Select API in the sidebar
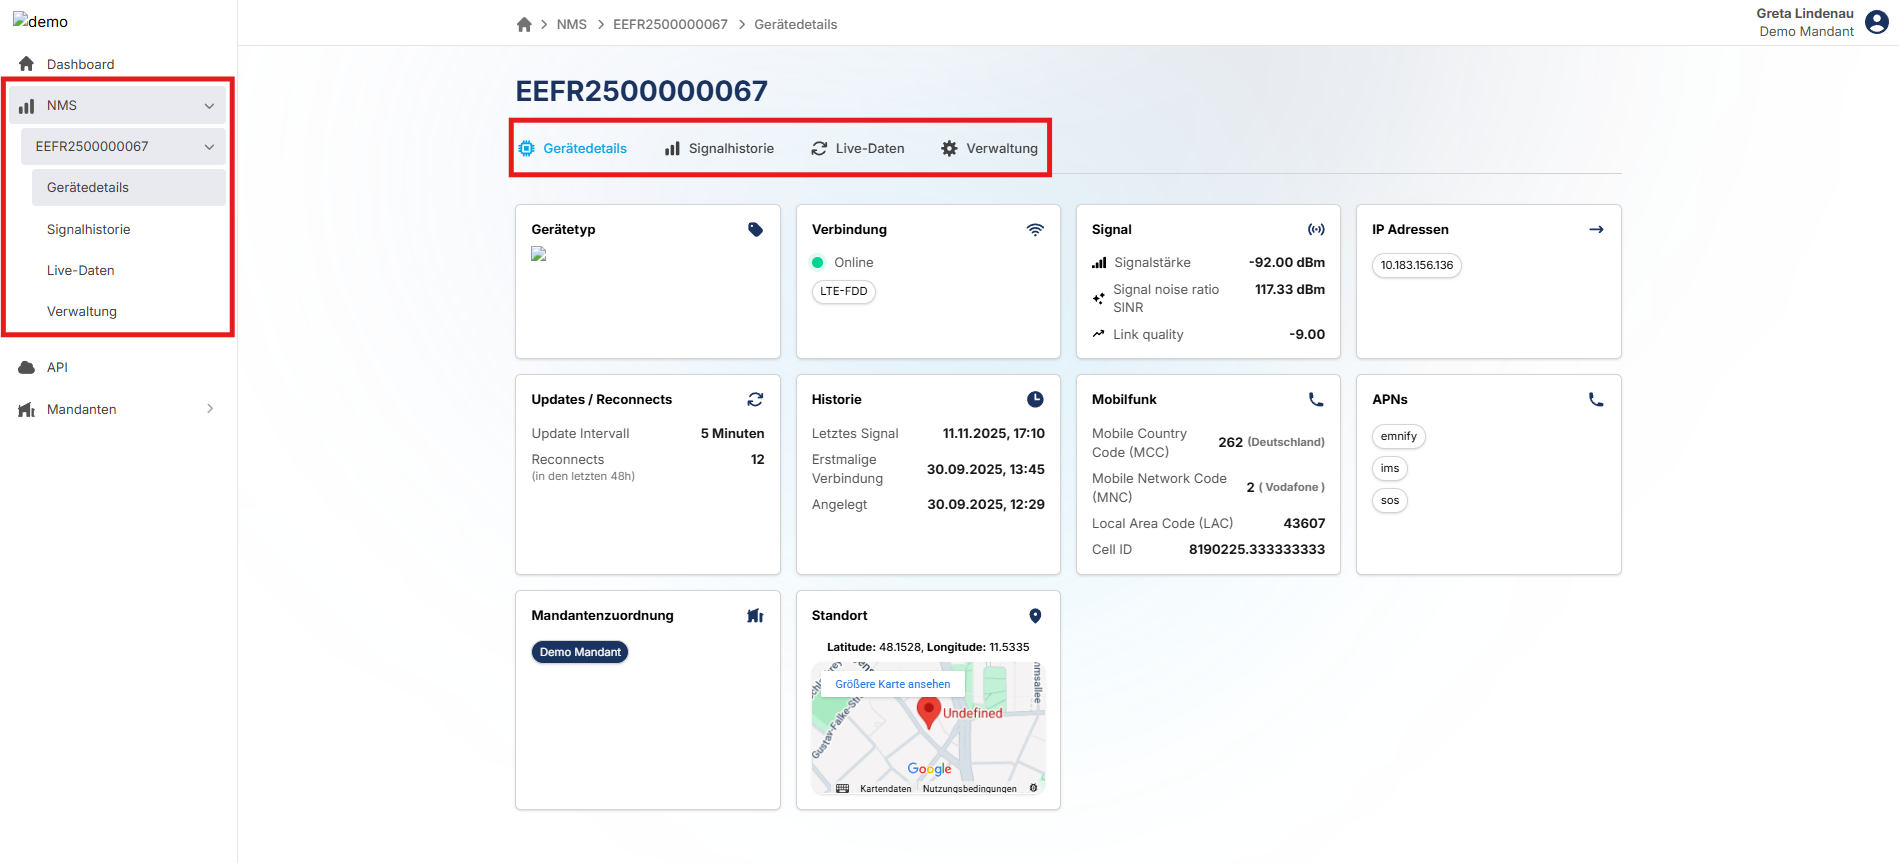The height and width of the screenshot is (863, 1899). click(57, 368)
